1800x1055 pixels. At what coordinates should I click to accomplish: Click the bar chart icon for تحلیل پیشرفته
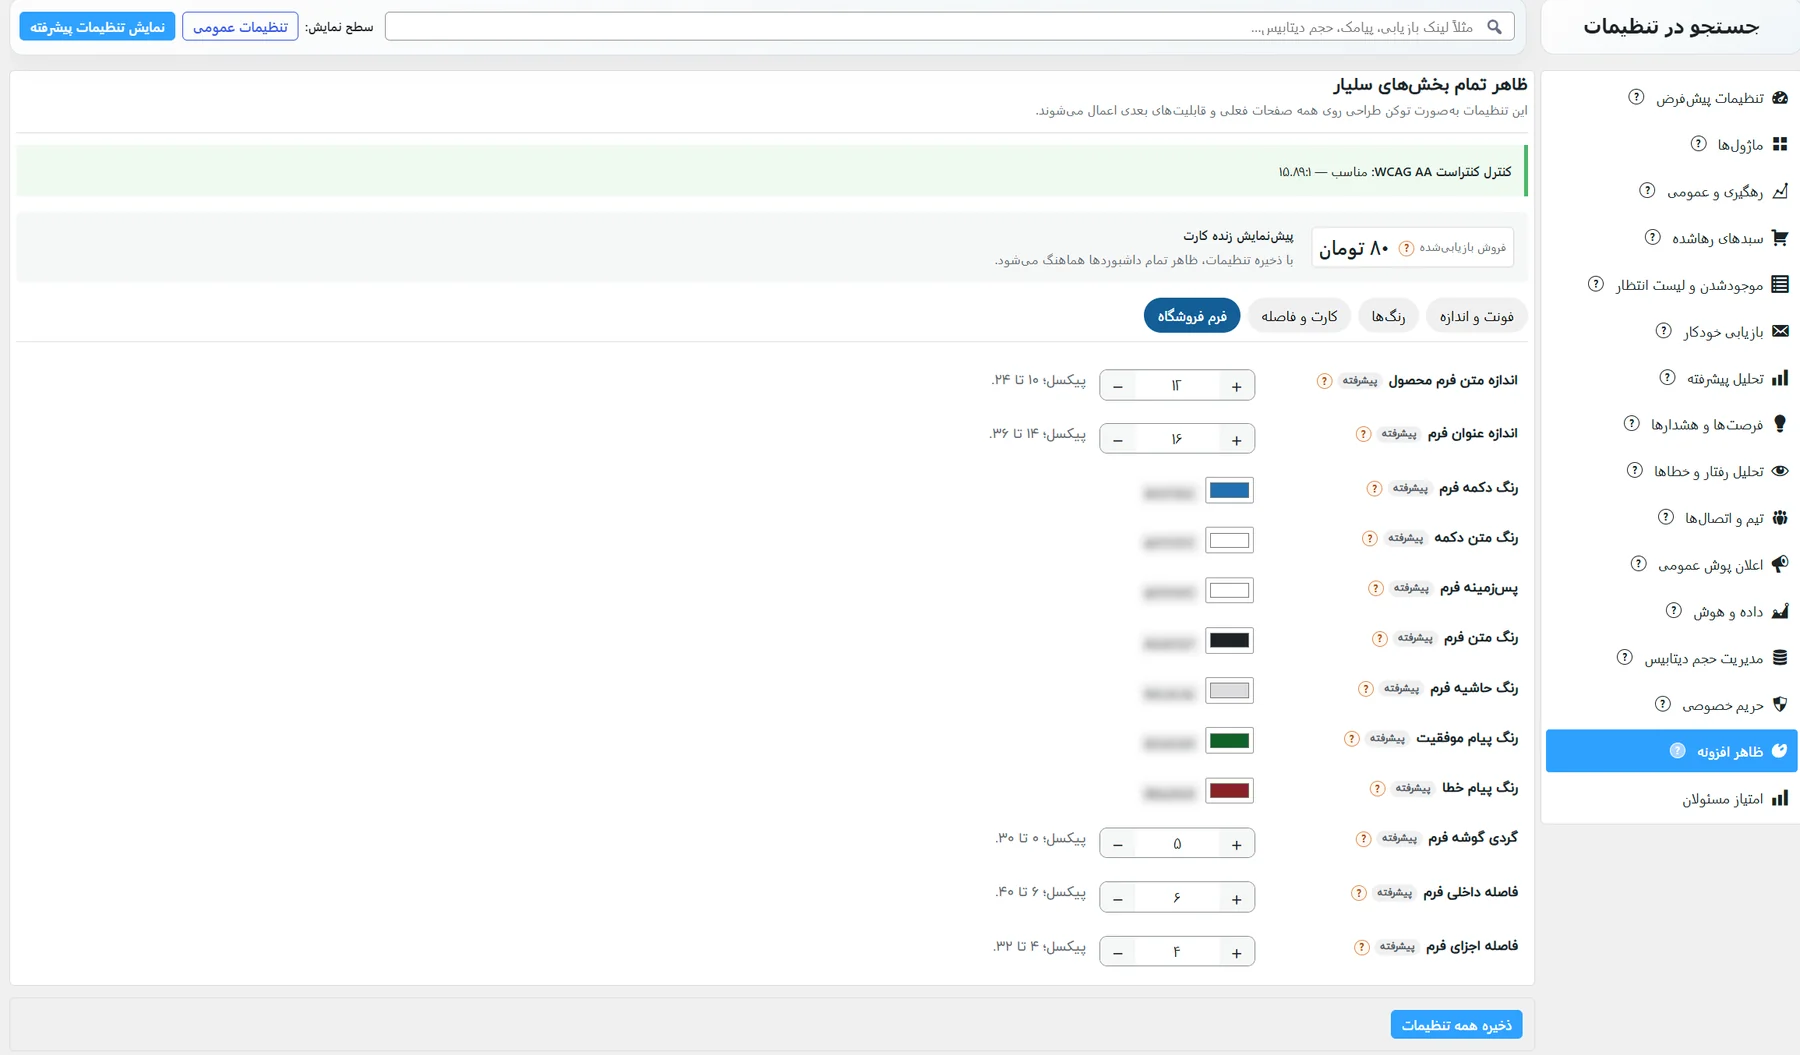point(1780,378)
